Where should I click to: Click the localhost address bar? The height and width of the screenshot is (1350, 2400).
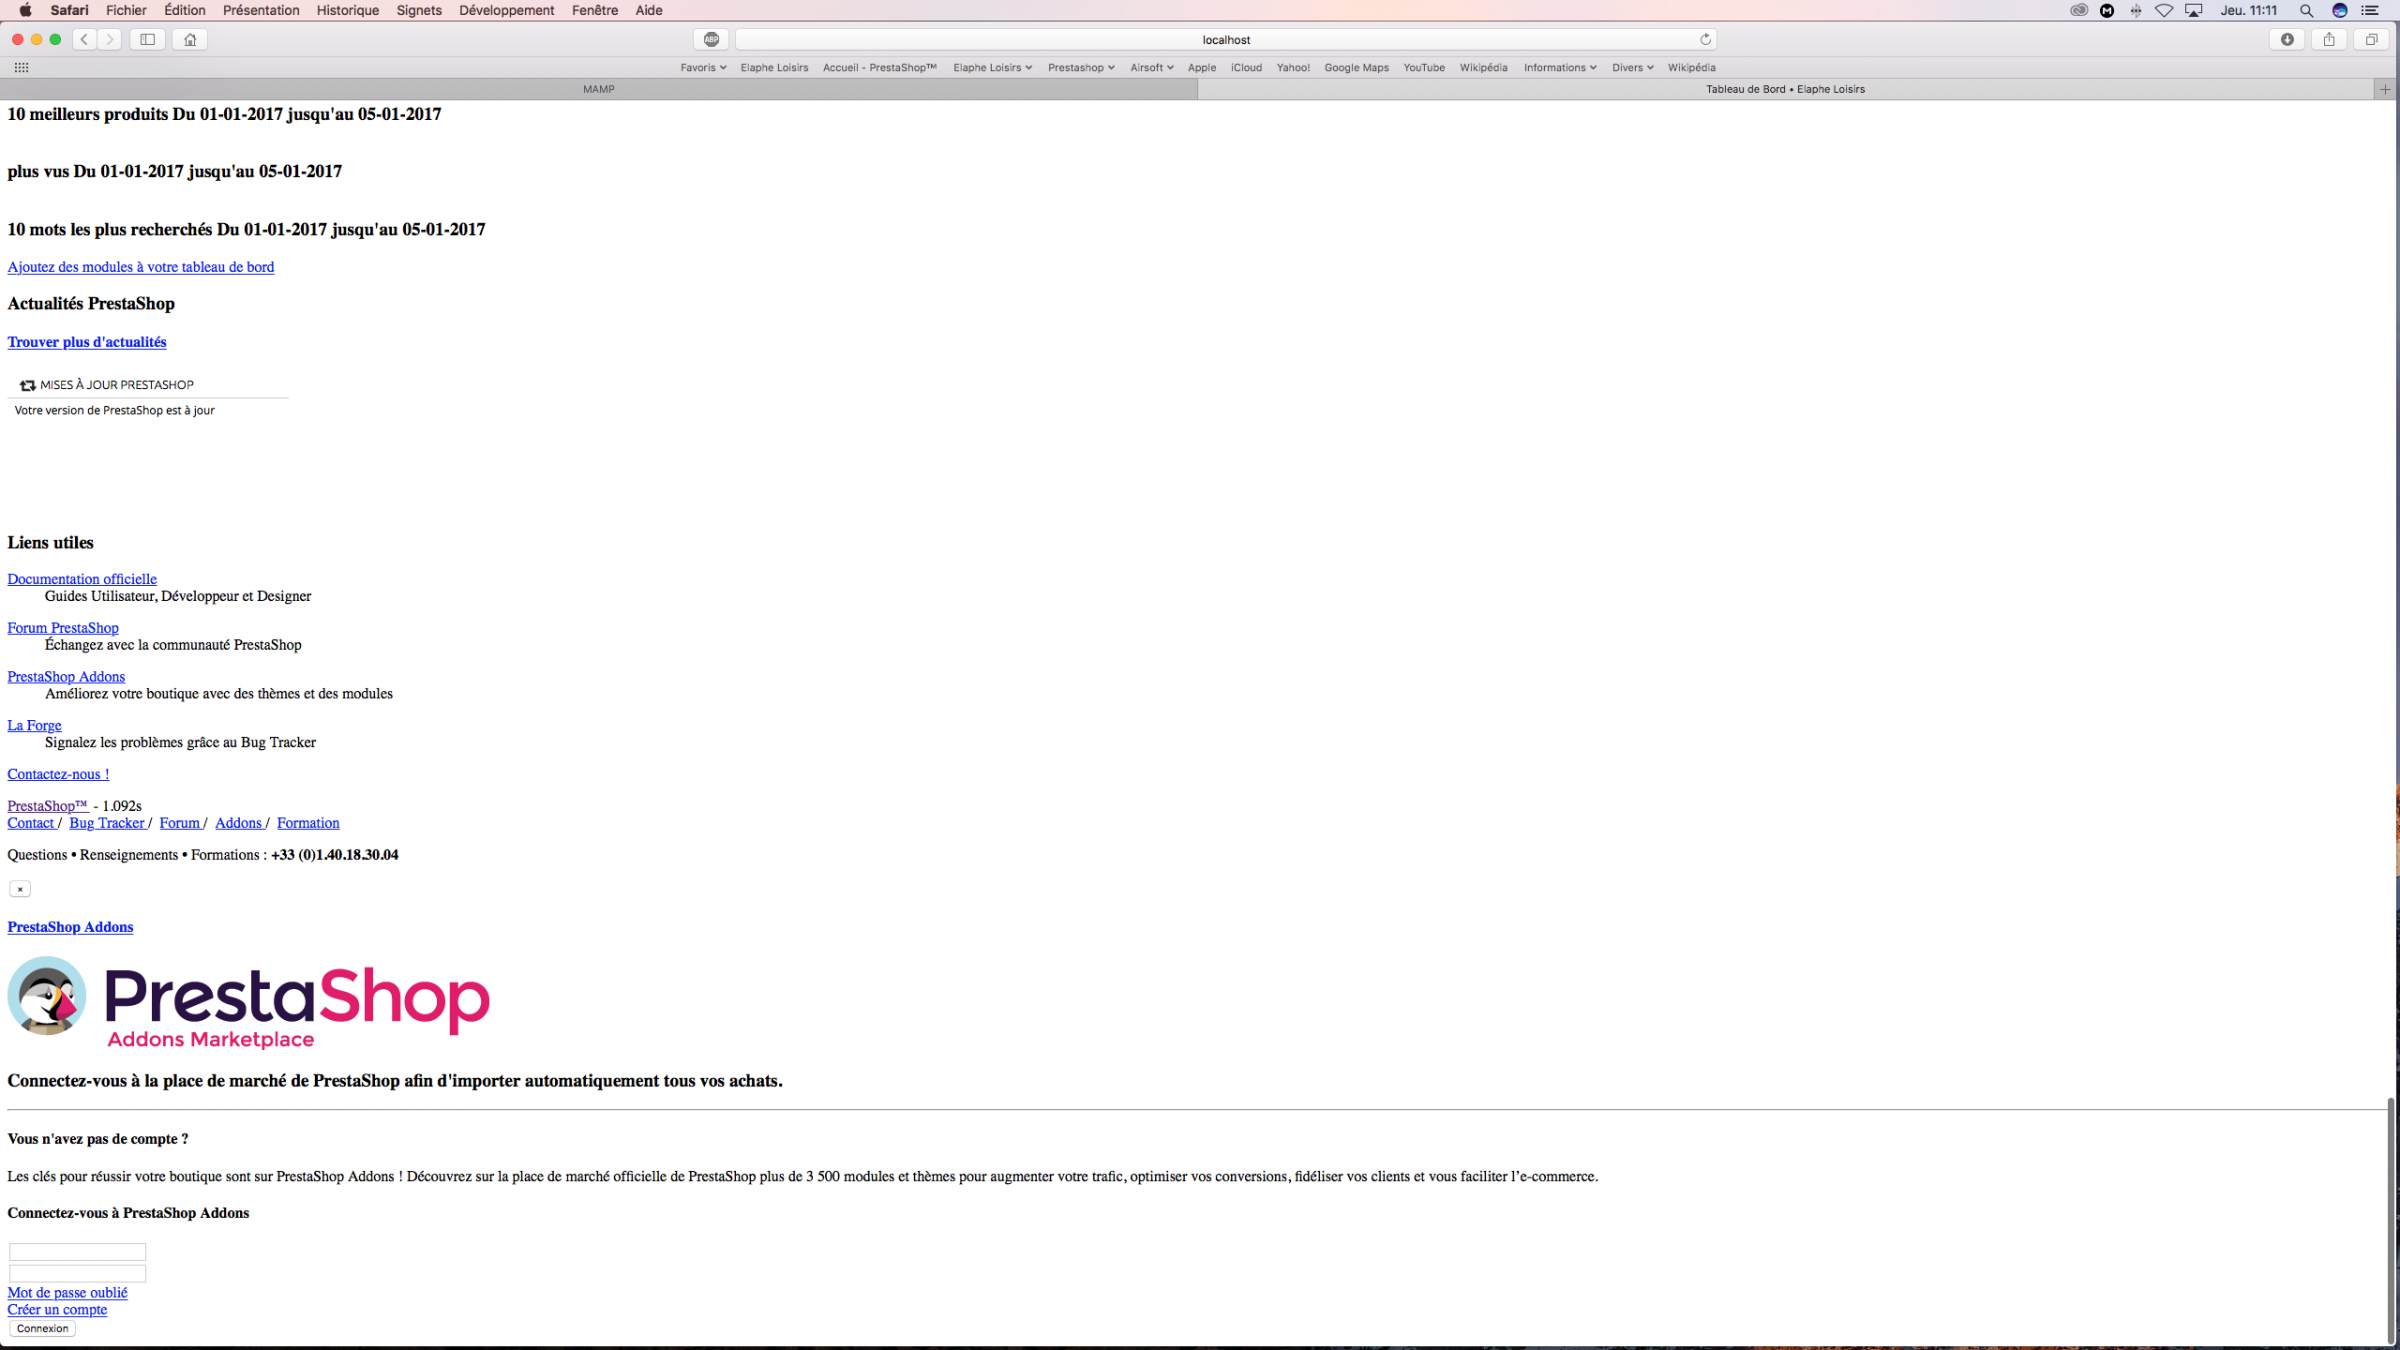[x=1225, y=40]
